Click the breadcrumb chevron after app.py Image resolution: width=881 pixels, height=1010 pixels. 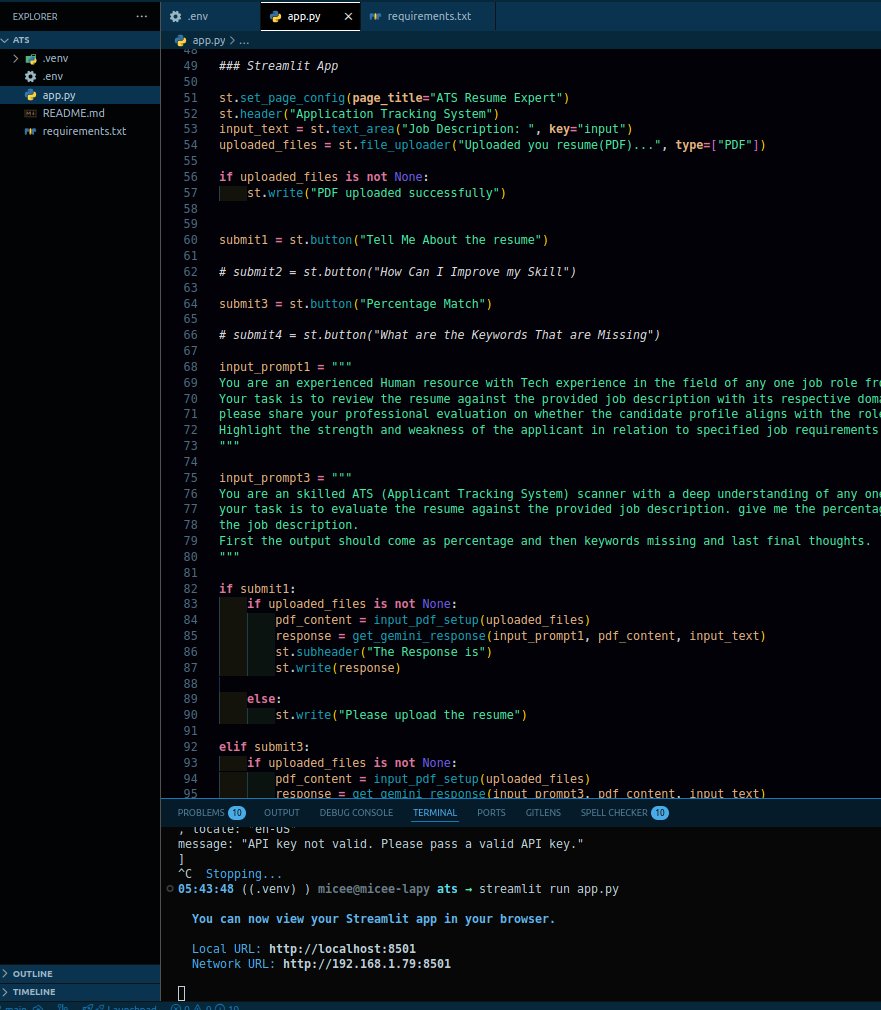(232, 41)
